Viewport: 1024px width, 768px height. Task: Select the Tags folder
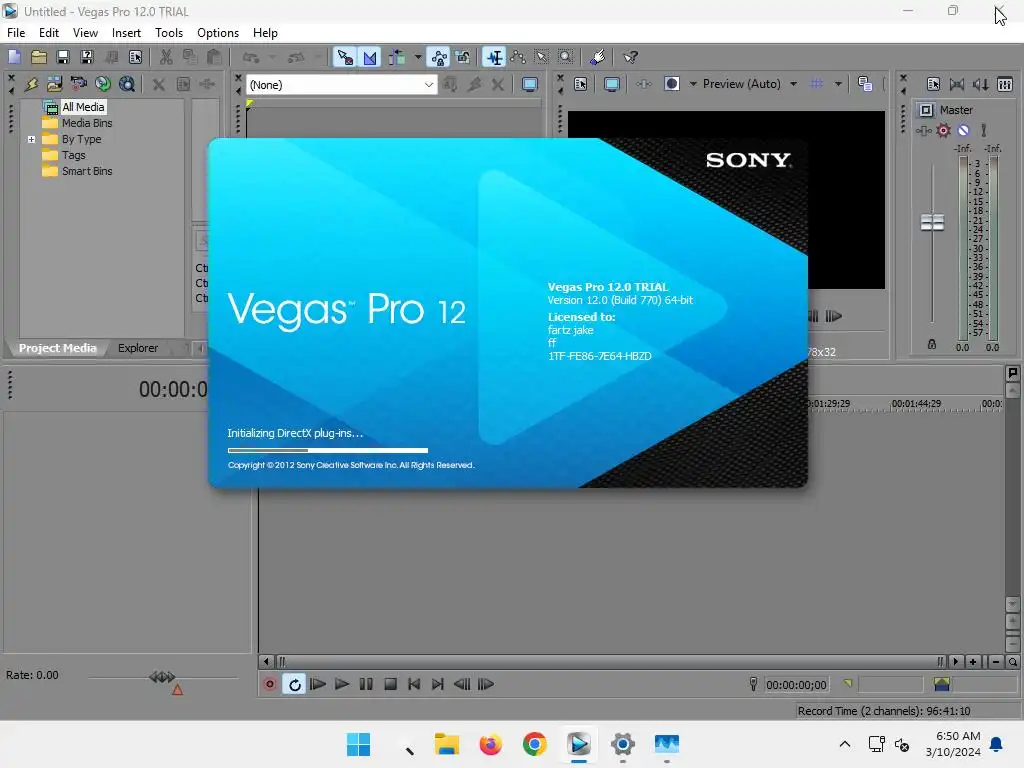tap(74, 155)
